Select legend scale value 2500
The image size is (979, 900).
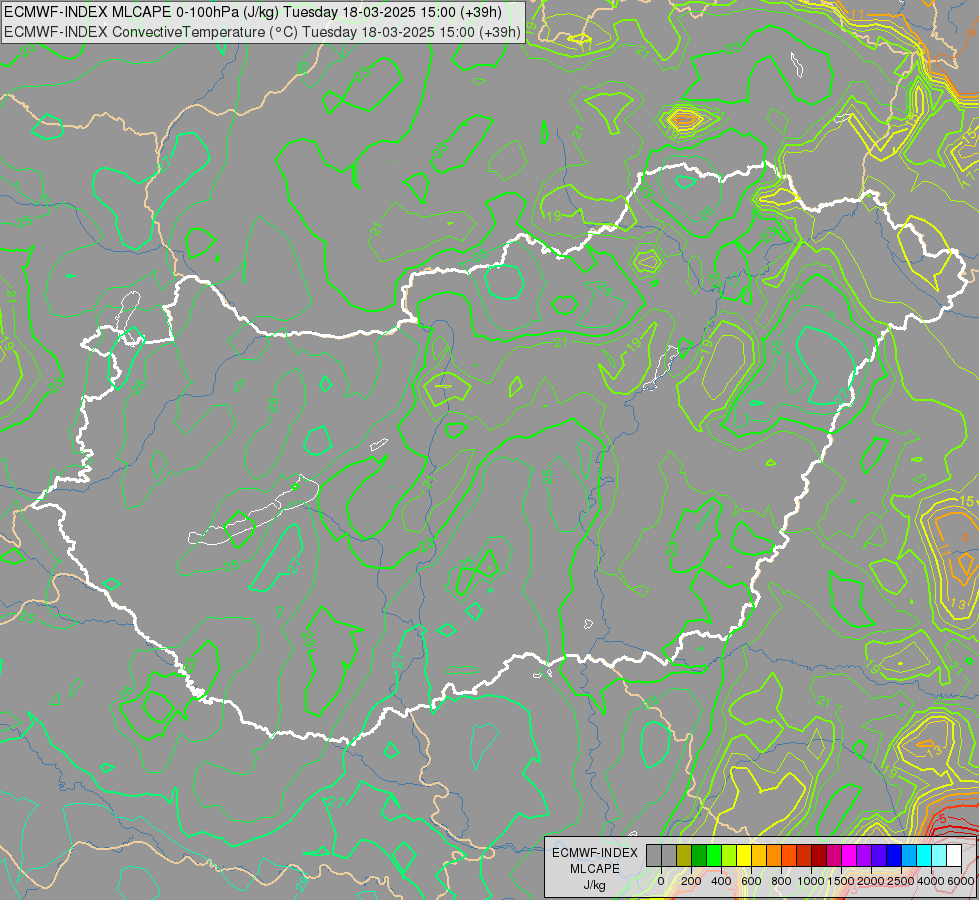coord(901,881)
